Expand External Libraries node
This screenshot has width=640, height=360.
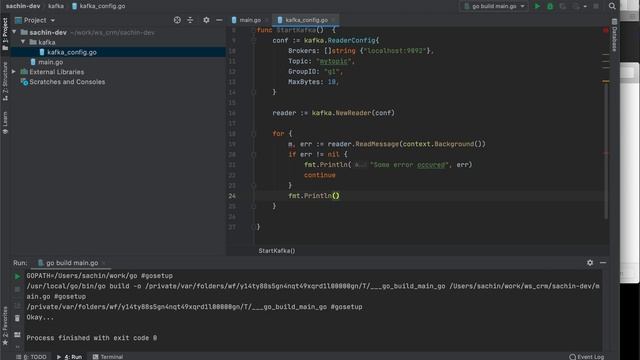coord(14,72)
